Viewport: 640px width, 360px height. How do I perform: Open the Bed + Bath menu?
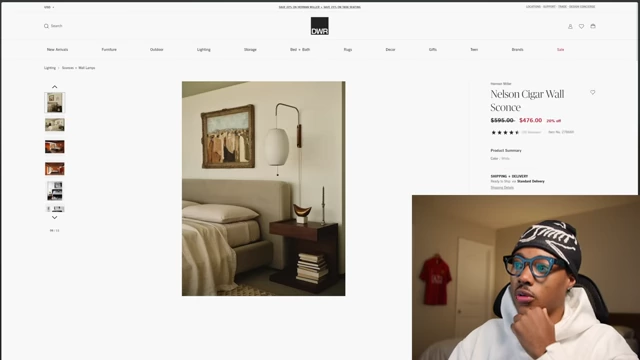click(x=300, y=49)
